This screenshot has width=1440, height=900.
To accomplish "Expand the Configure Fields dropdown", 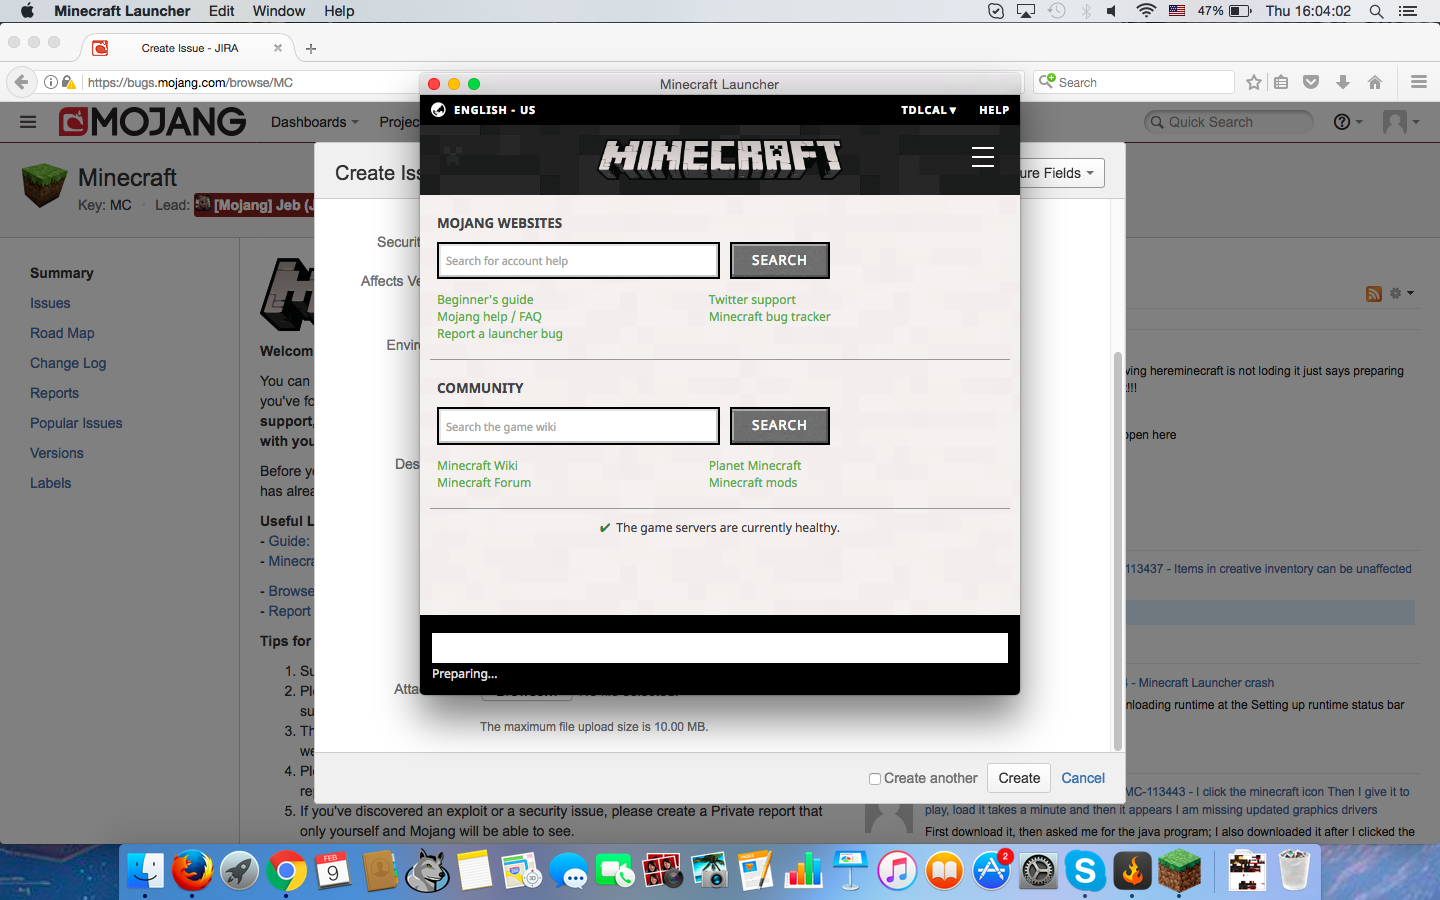I will (1060, 173).
